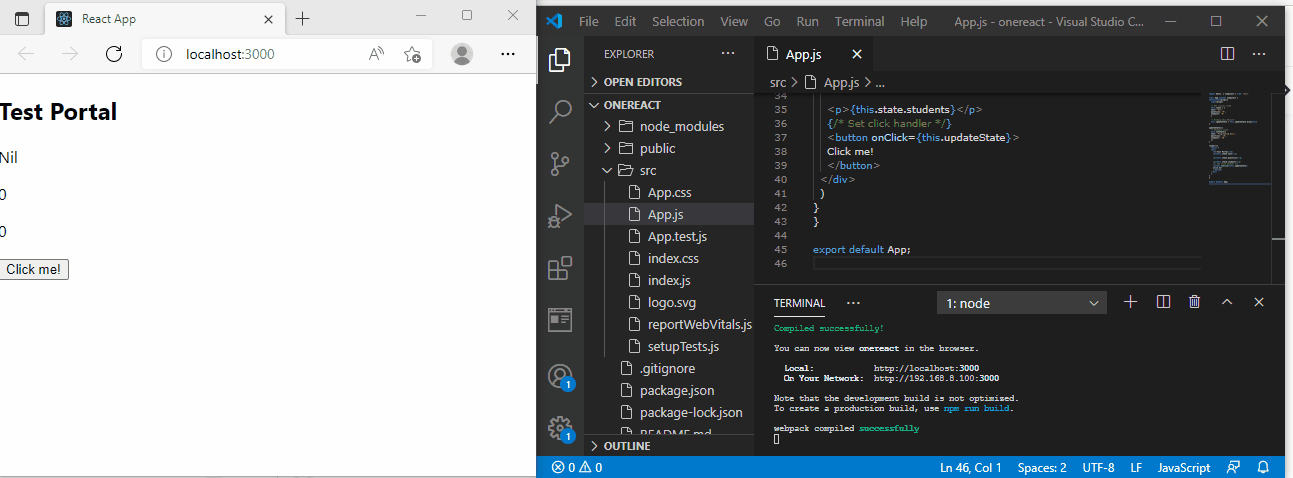Open Source Control view in activity bar
Viewport: 1293px width, 478px height.
pyautogui.click(x=560, y=163)
